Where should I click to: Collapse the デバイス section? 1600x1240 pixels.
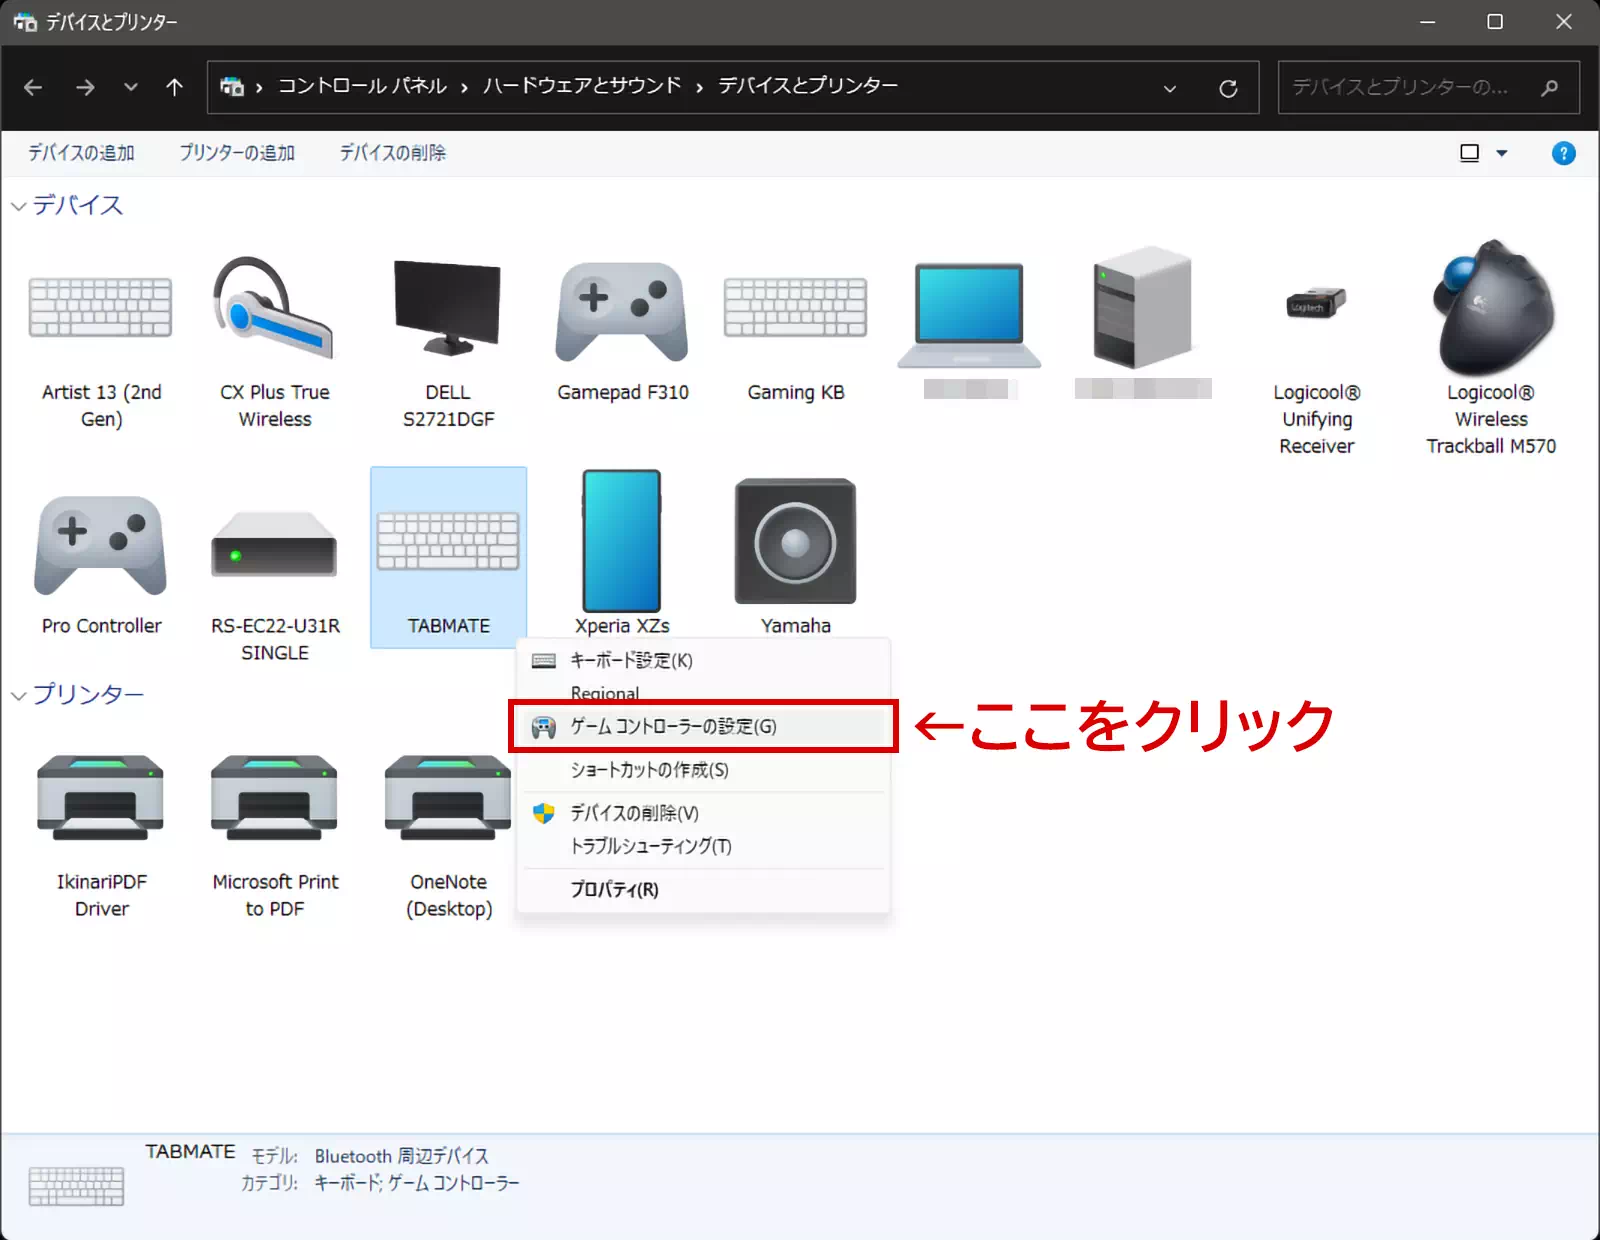tap(19, 206)
